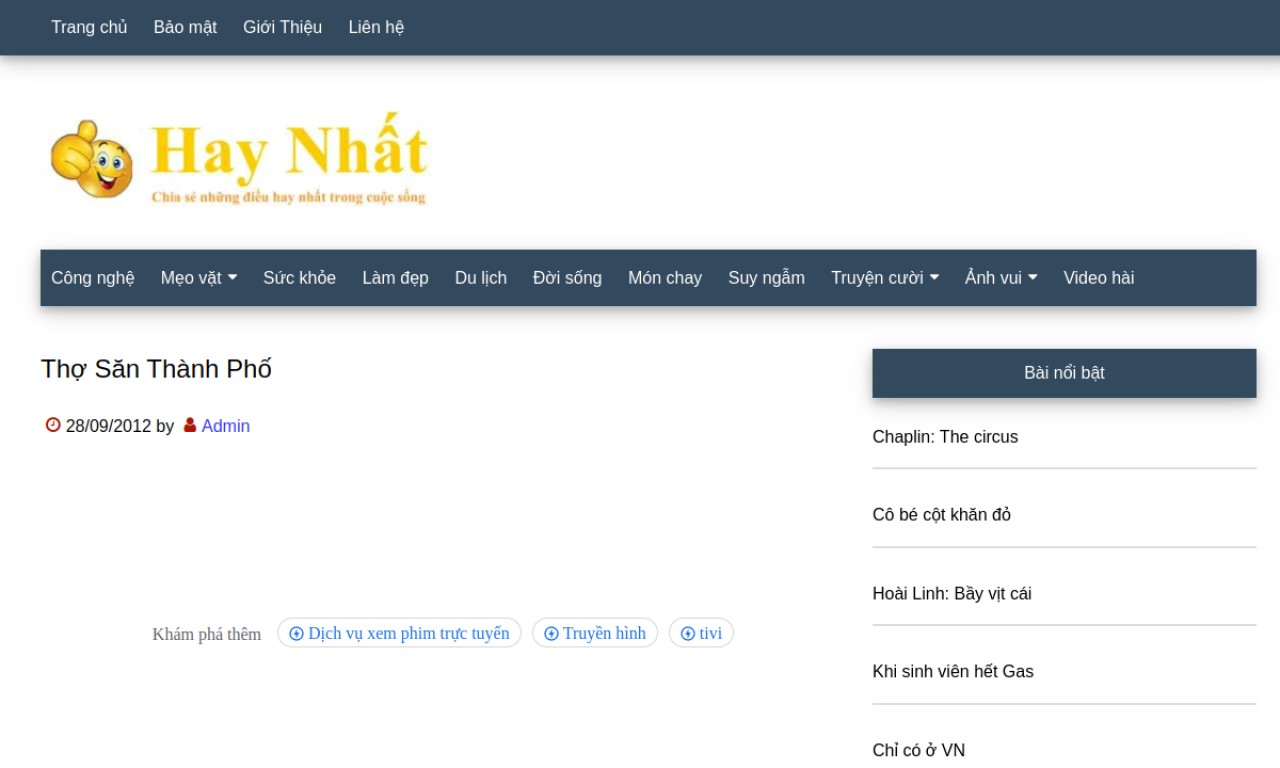Open the Đời sống category

click(x=567, y=278)
